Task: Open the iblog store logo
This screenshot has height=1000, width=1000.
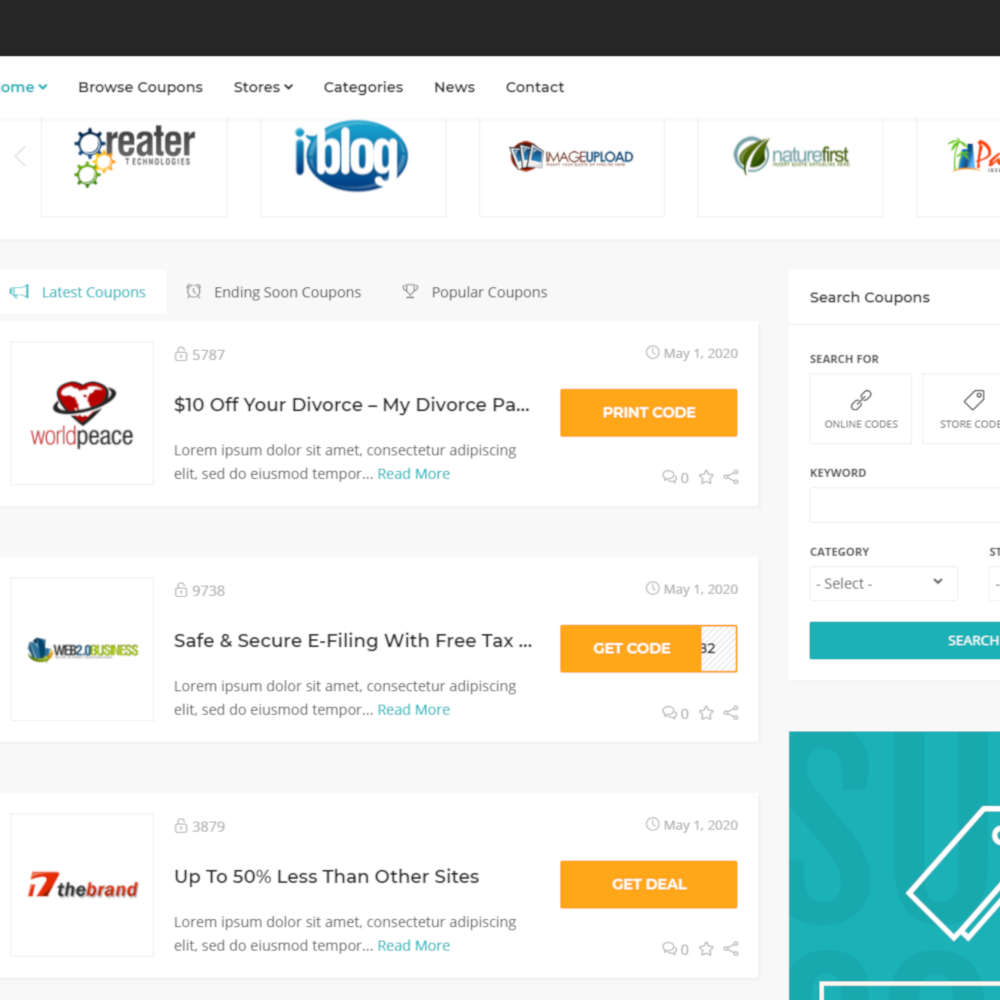Action: click(x=352, y=156)
